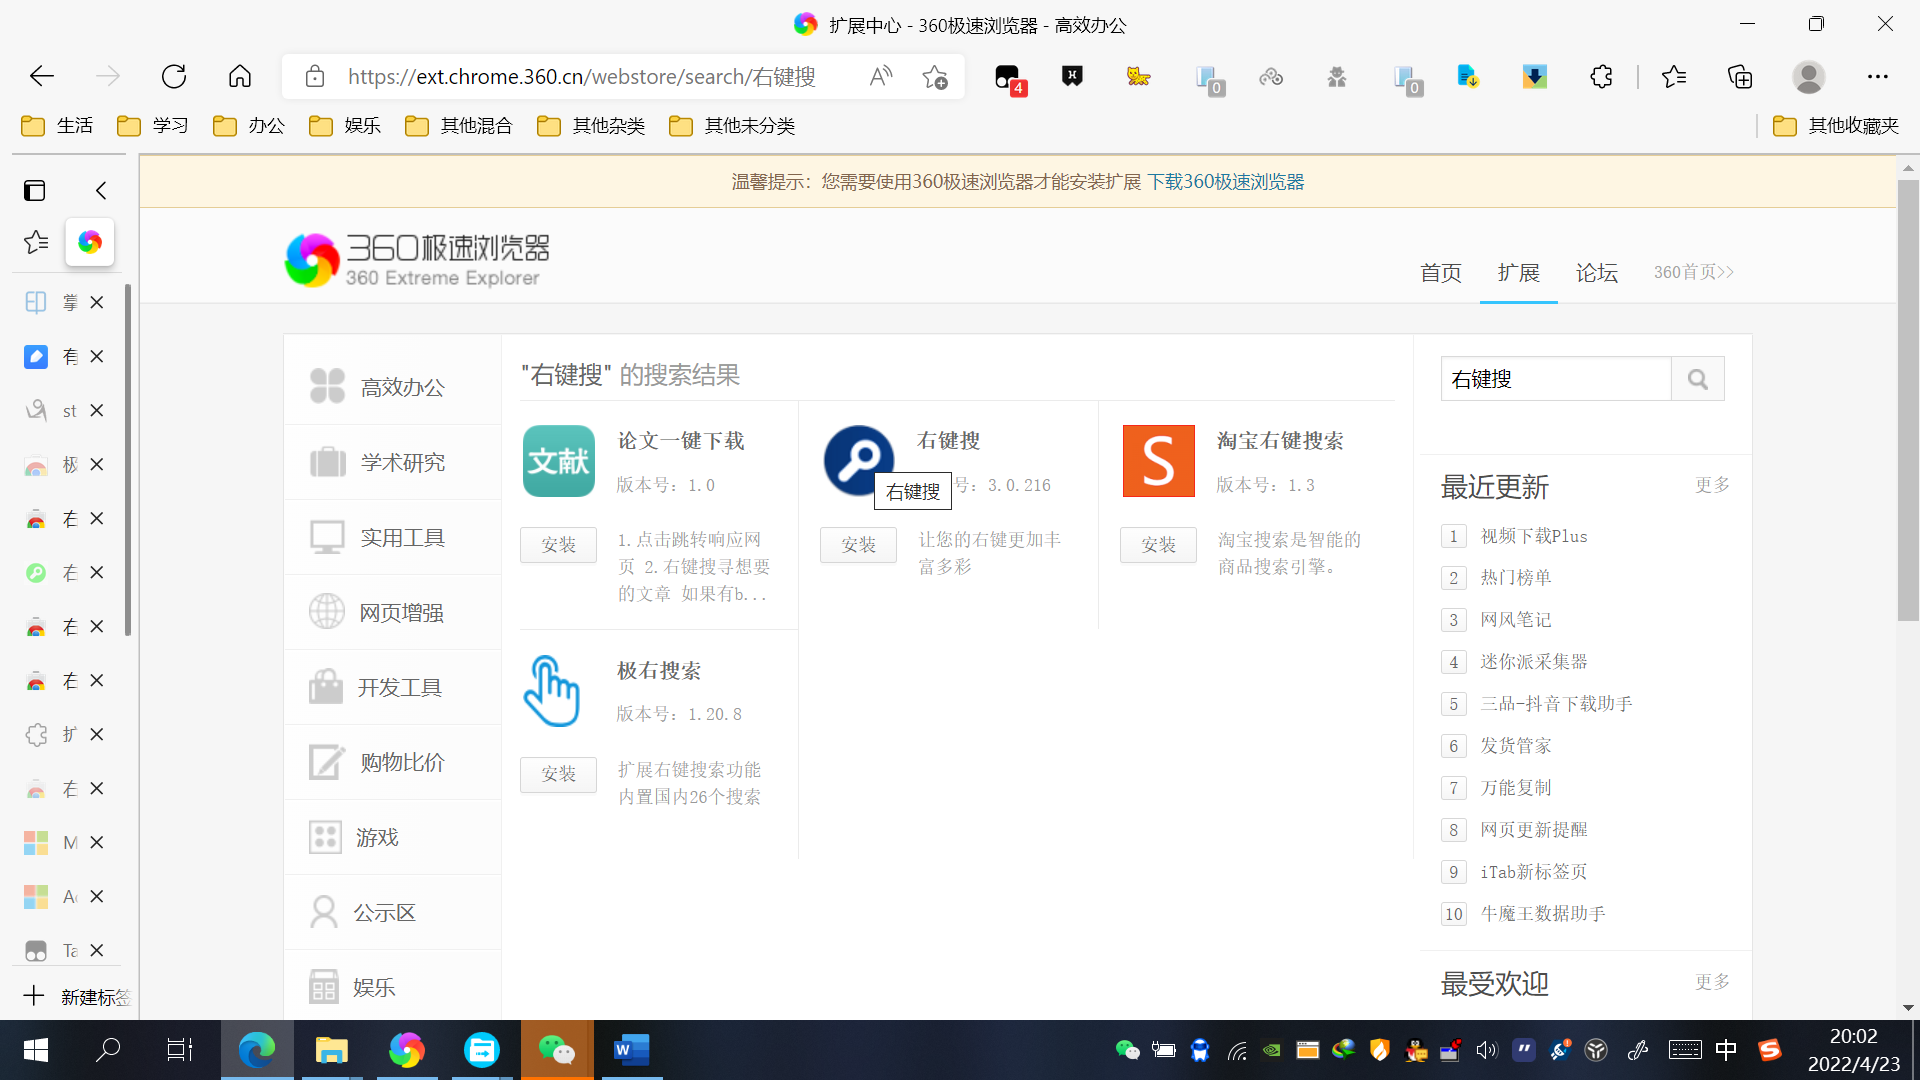Image resolution: width=1920 pixels, height=1080 pixels.
Task: Open the 右键搜 magnifier extension icon
Action: [858, 461]
